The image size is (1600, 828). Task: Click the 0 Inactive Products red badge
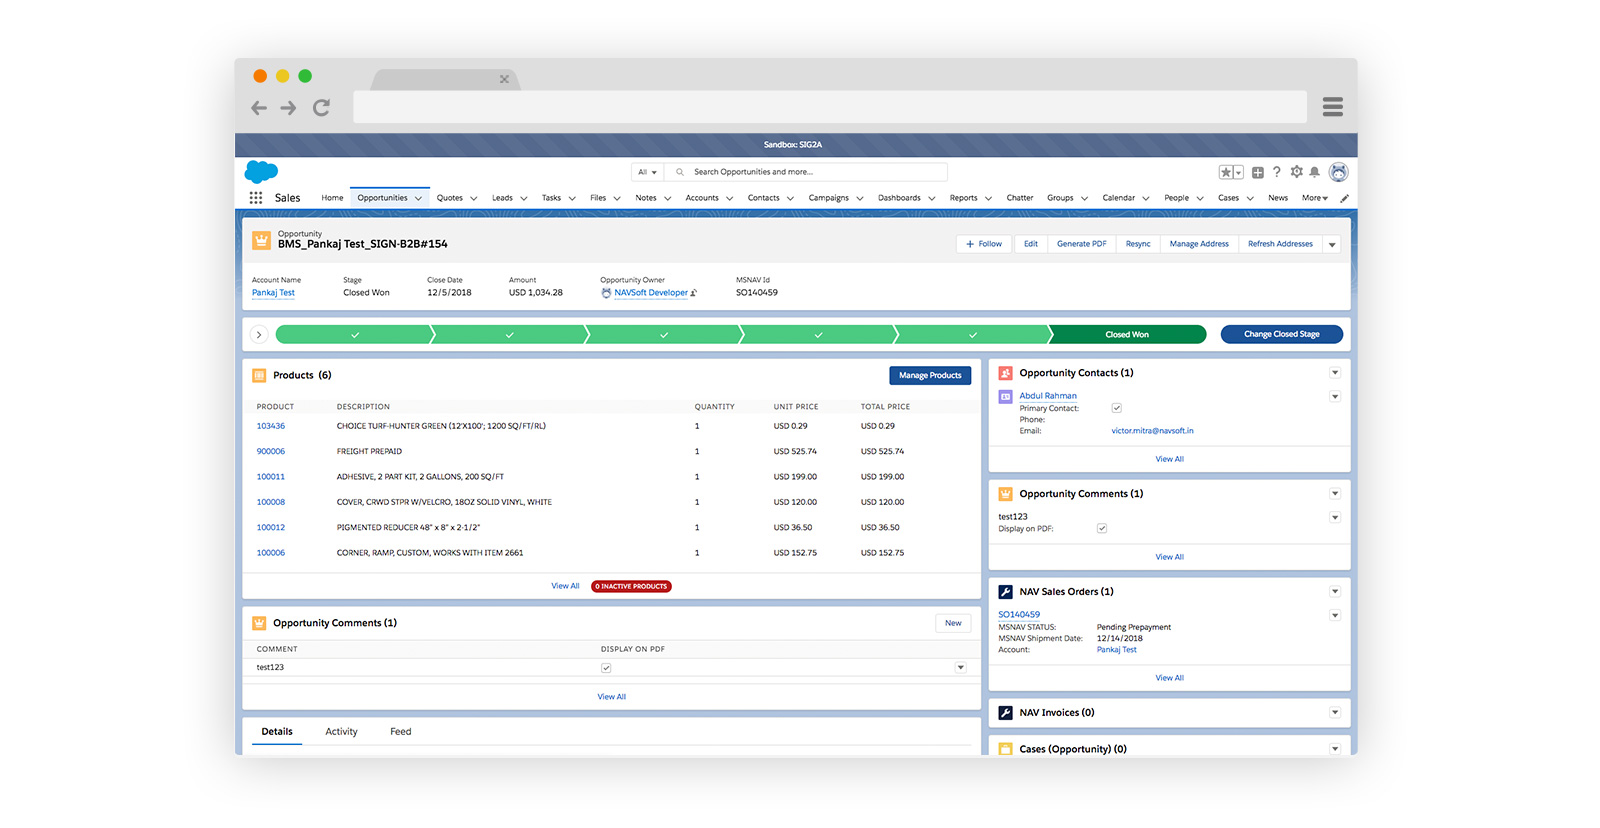click(631, 587)
